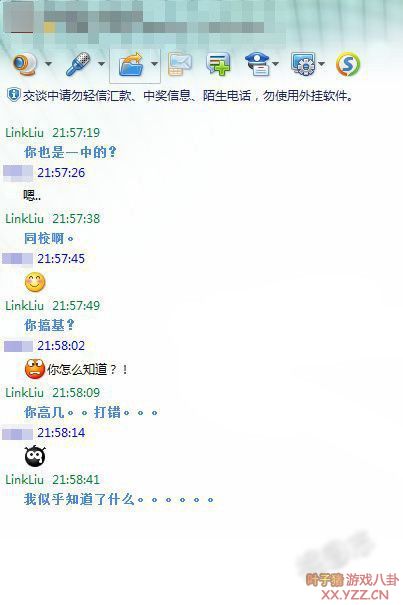Image resolution: width=403 pixels, height=605 pixels.
Task: Click the blue shield security notice icon
Action: click(13, 95)
